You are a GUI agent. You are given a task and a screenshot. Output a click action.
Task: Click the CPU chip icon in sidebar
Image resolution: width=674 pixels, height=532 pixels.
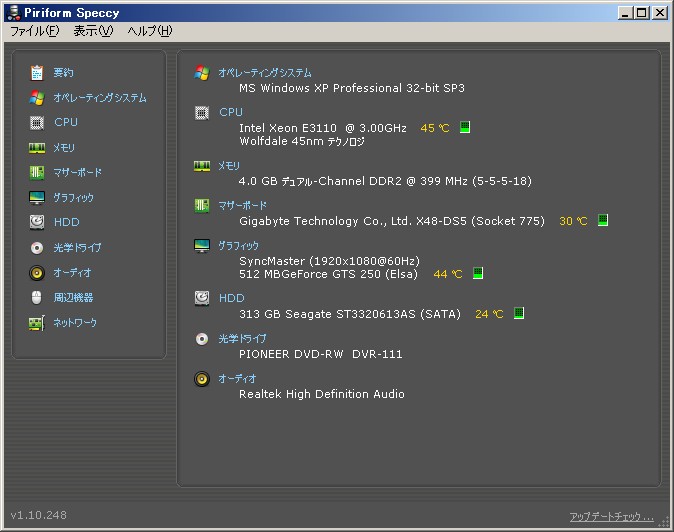coord(37,122)
